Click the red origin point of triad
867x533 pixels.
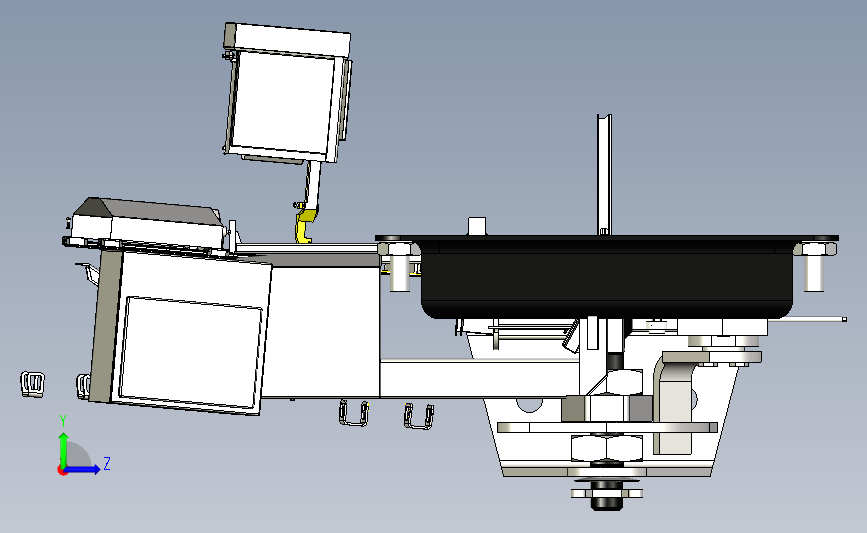pos(62,471)
